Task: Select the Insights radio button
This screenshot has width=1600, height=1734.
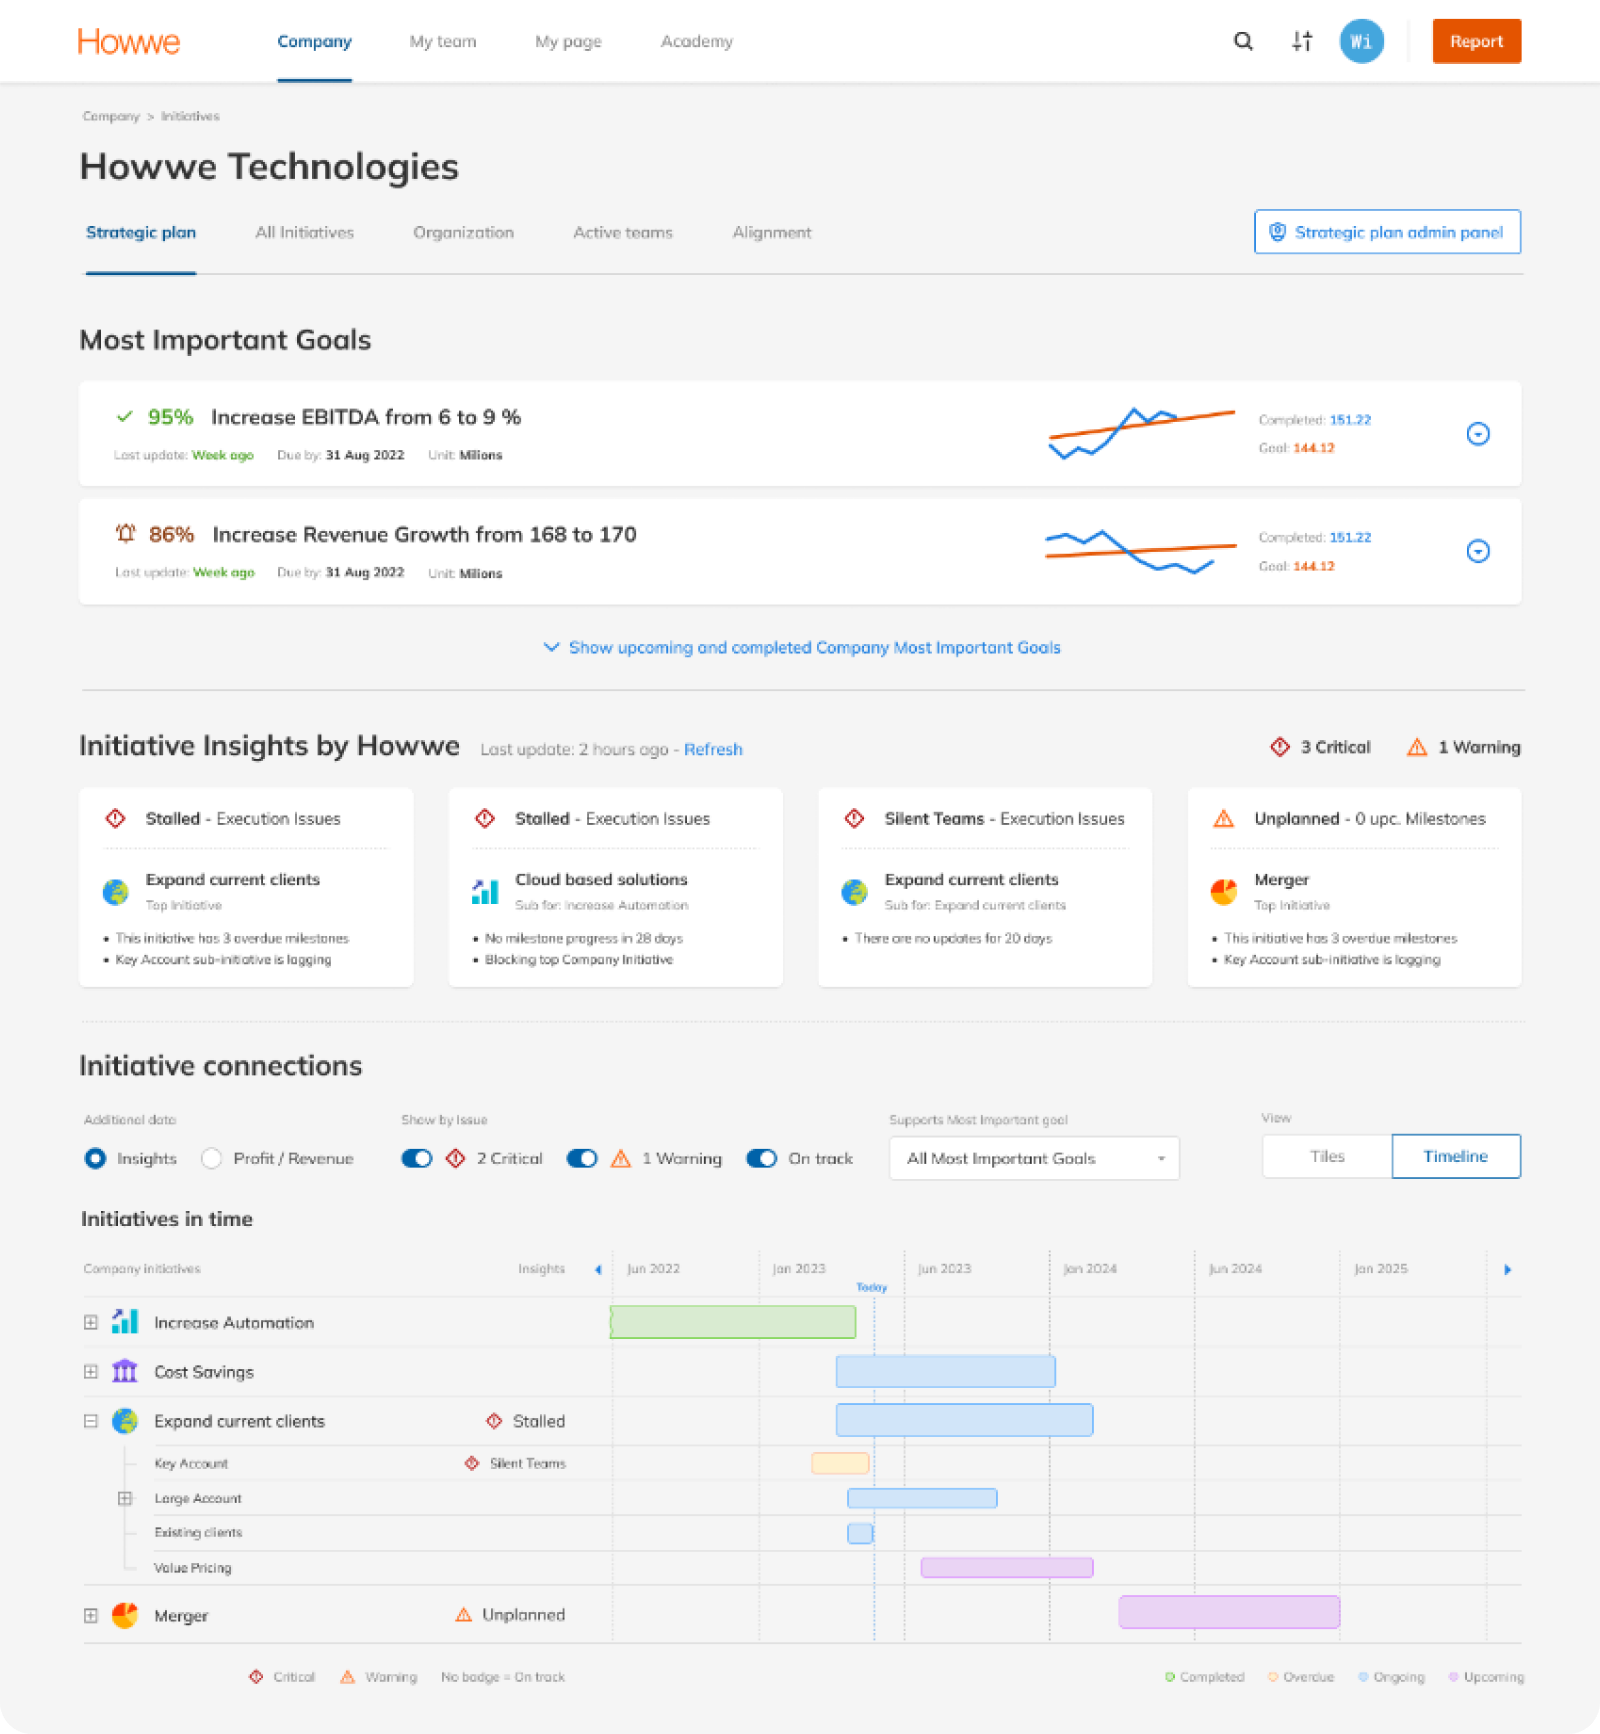Action: (x=95, y=1158)
